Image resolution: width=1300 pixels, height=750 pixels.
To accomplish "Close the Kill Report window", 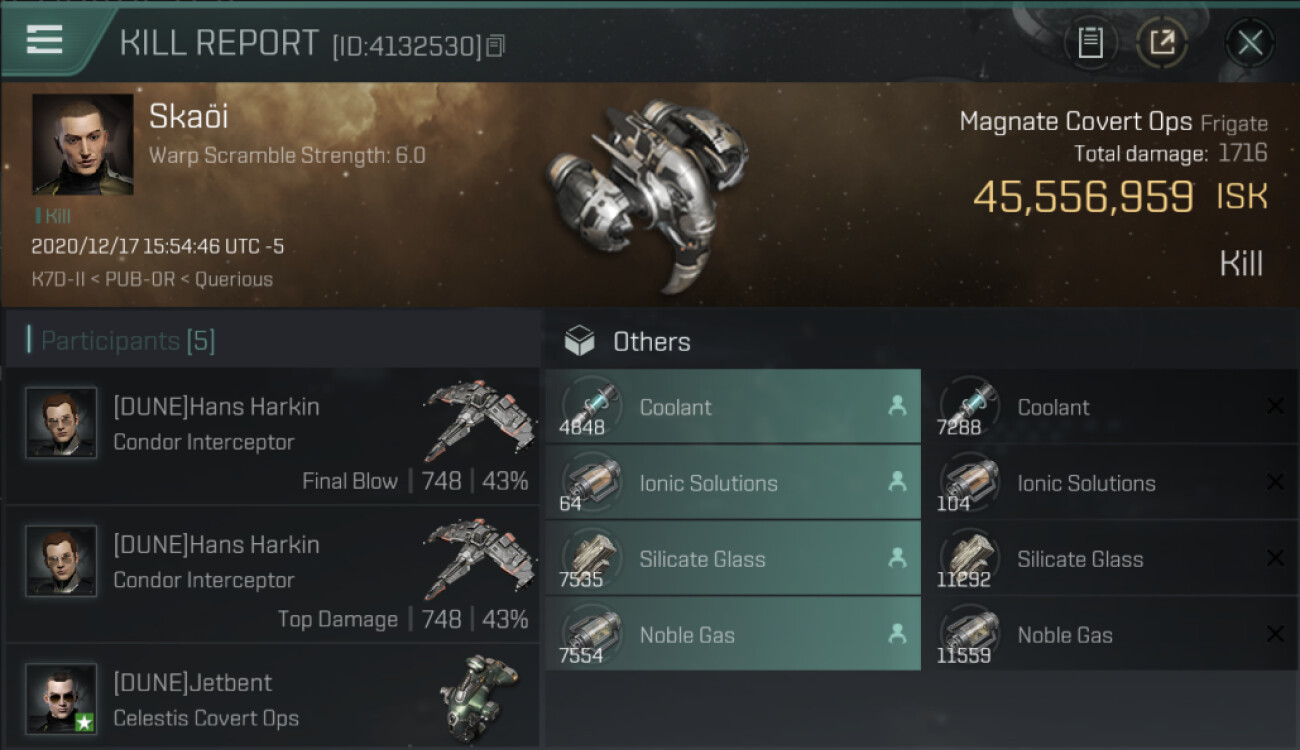I will click(x=1250, y=43).
